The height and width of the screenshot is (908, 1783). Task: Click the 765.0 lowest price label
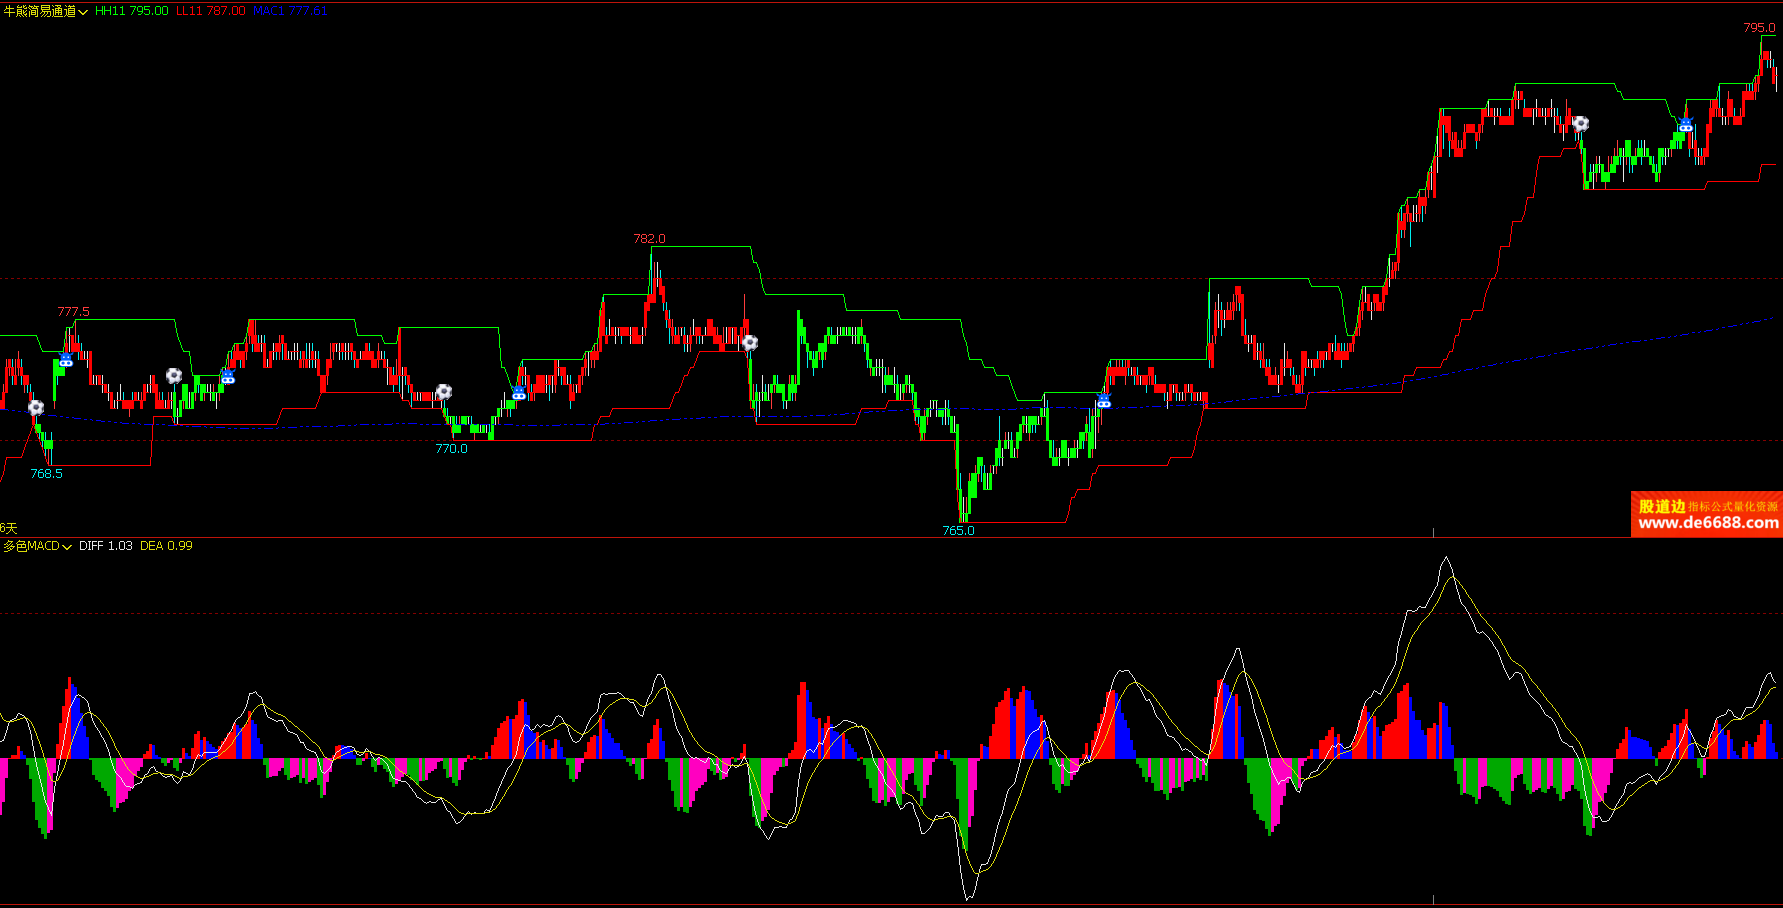[958, 531]
